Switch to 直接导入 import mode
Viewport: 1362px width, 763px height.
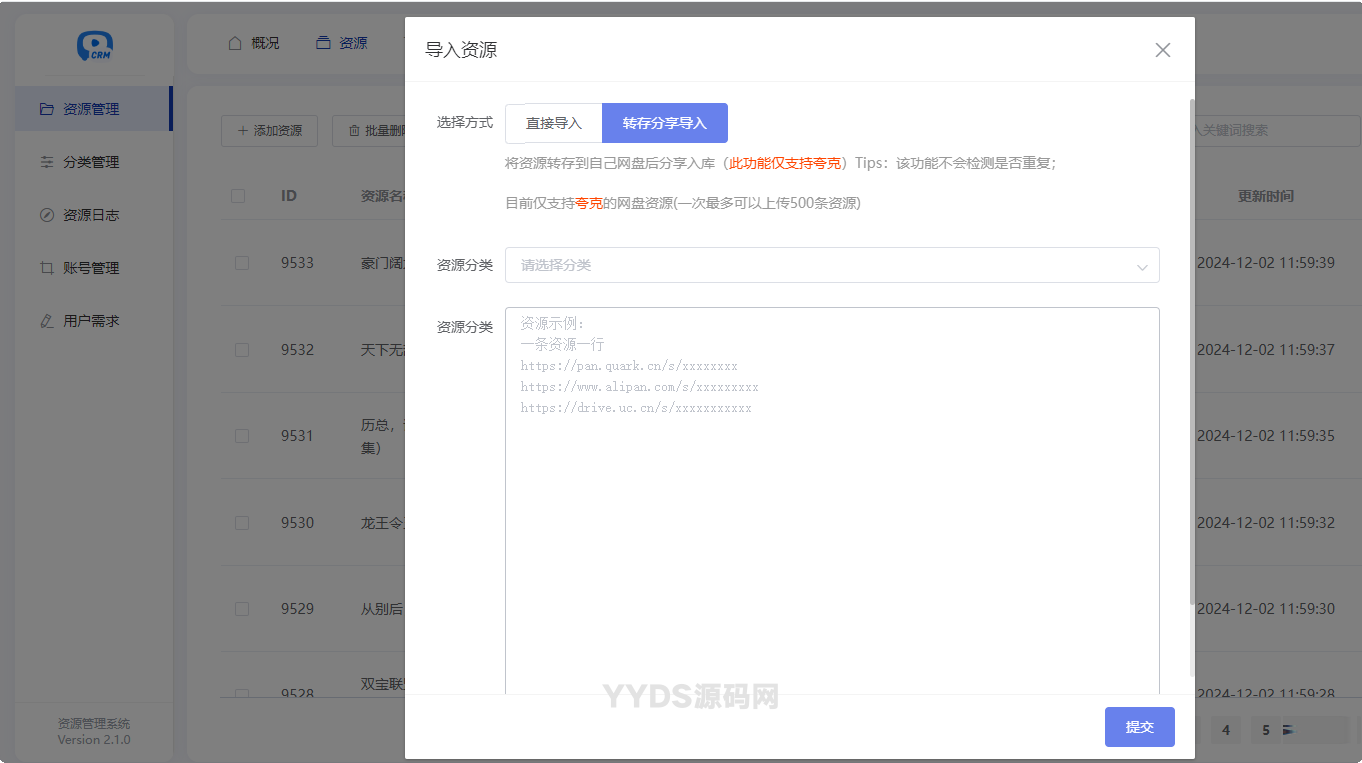553,123
